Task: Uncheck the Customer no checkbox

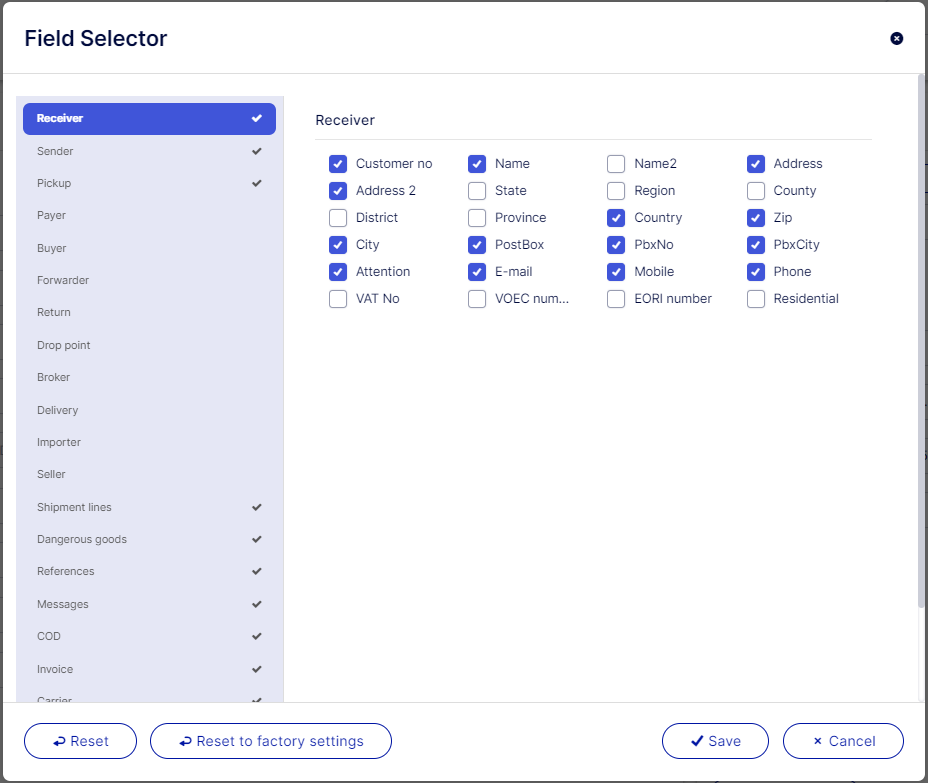Action: (338, 164)
